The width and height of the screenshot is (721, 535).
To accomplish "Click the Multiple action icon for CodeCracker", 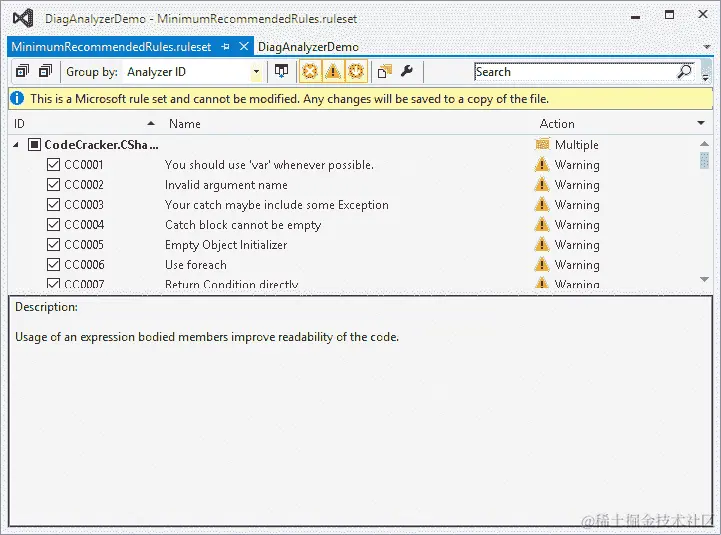I will (x=542, y=144).
